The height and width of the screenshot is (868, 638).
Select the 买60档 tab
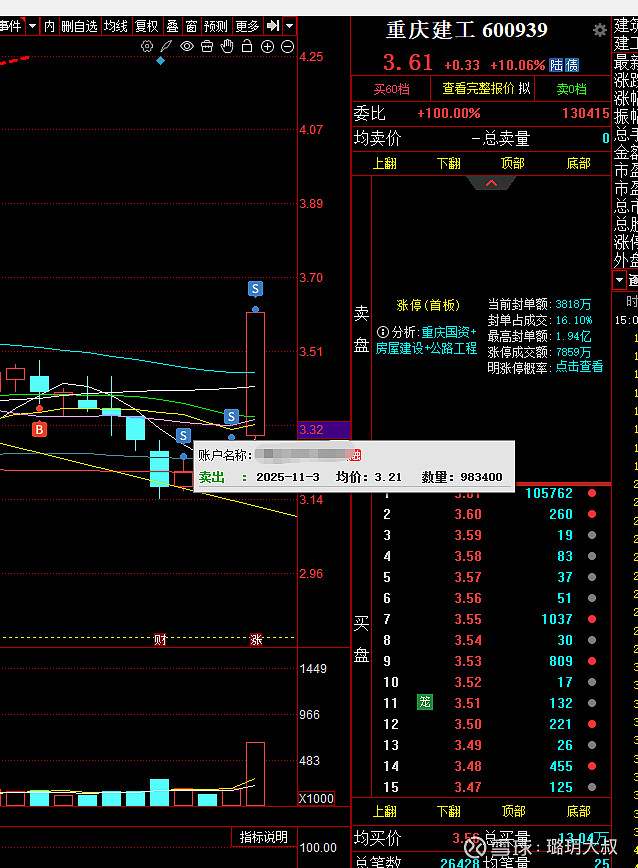pos(391,89)
